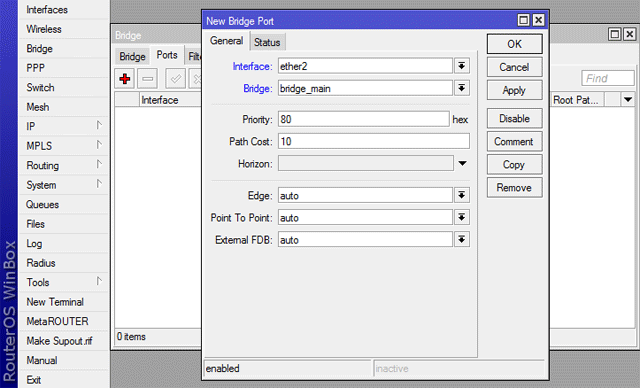Click the Disable button
The image size is (640, 388).
point(514,119)
